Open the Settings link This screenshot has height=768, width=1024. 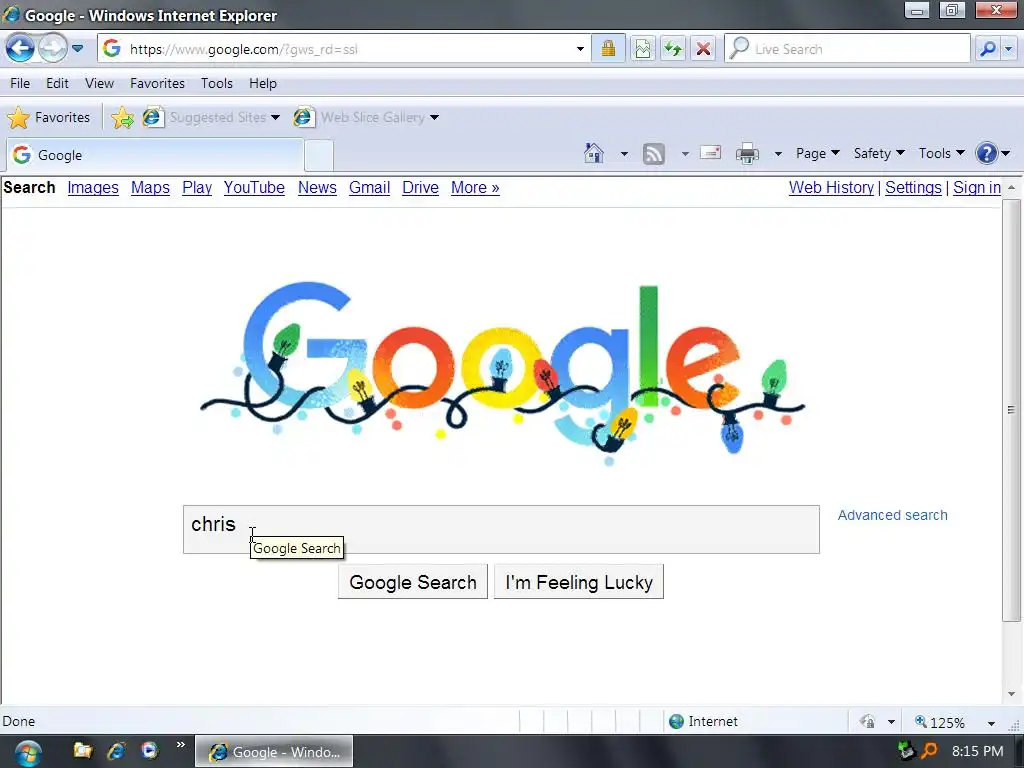tap(913, 187)
